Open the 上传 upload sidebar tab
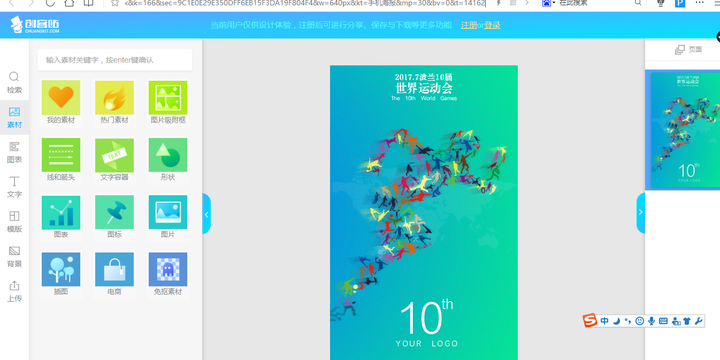720x360 pixels. (14, 291)
